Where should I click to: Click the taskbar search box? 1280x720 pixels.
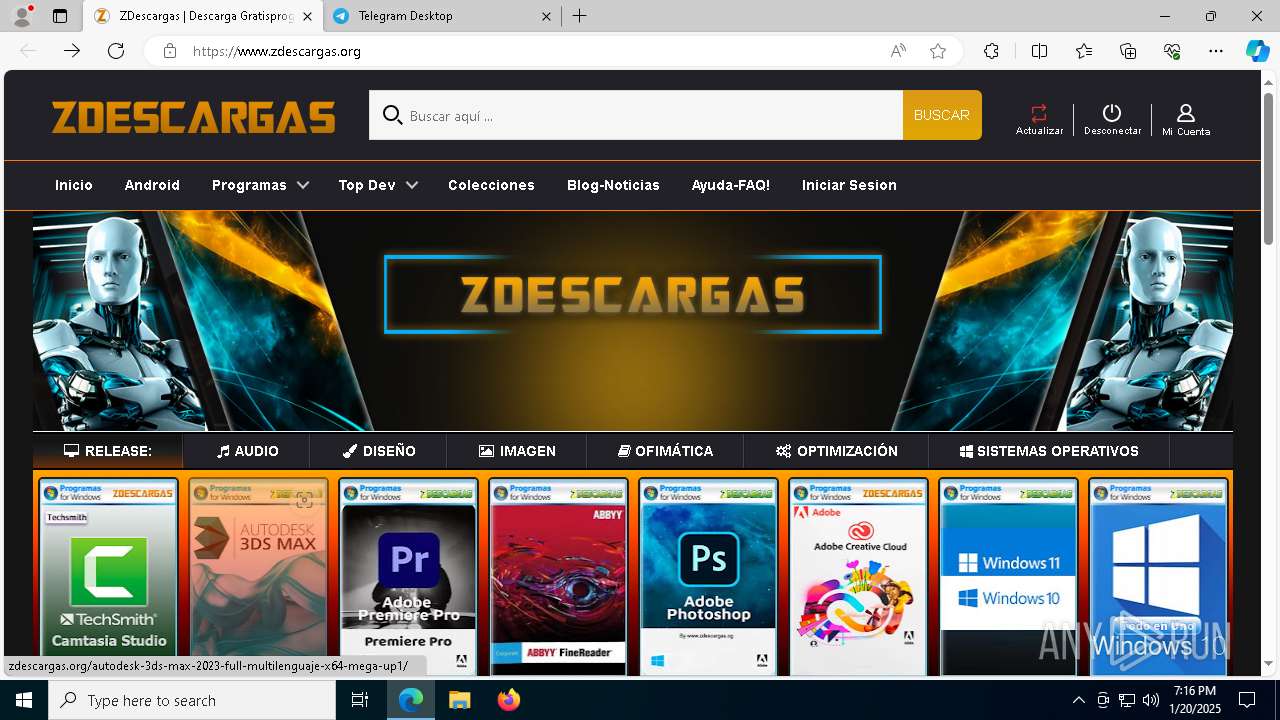pyautogui.click(x=192, y=700)
